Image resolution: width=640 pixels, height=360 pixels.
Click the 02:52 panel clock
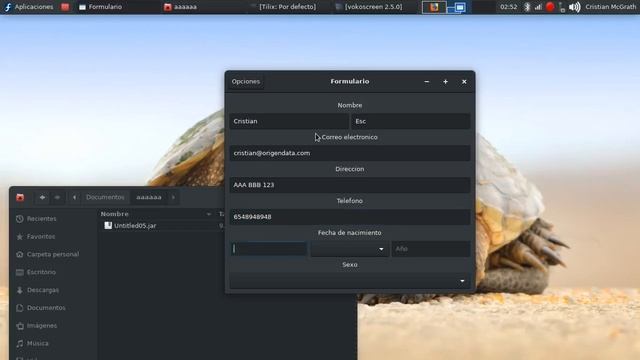[509, 7]
